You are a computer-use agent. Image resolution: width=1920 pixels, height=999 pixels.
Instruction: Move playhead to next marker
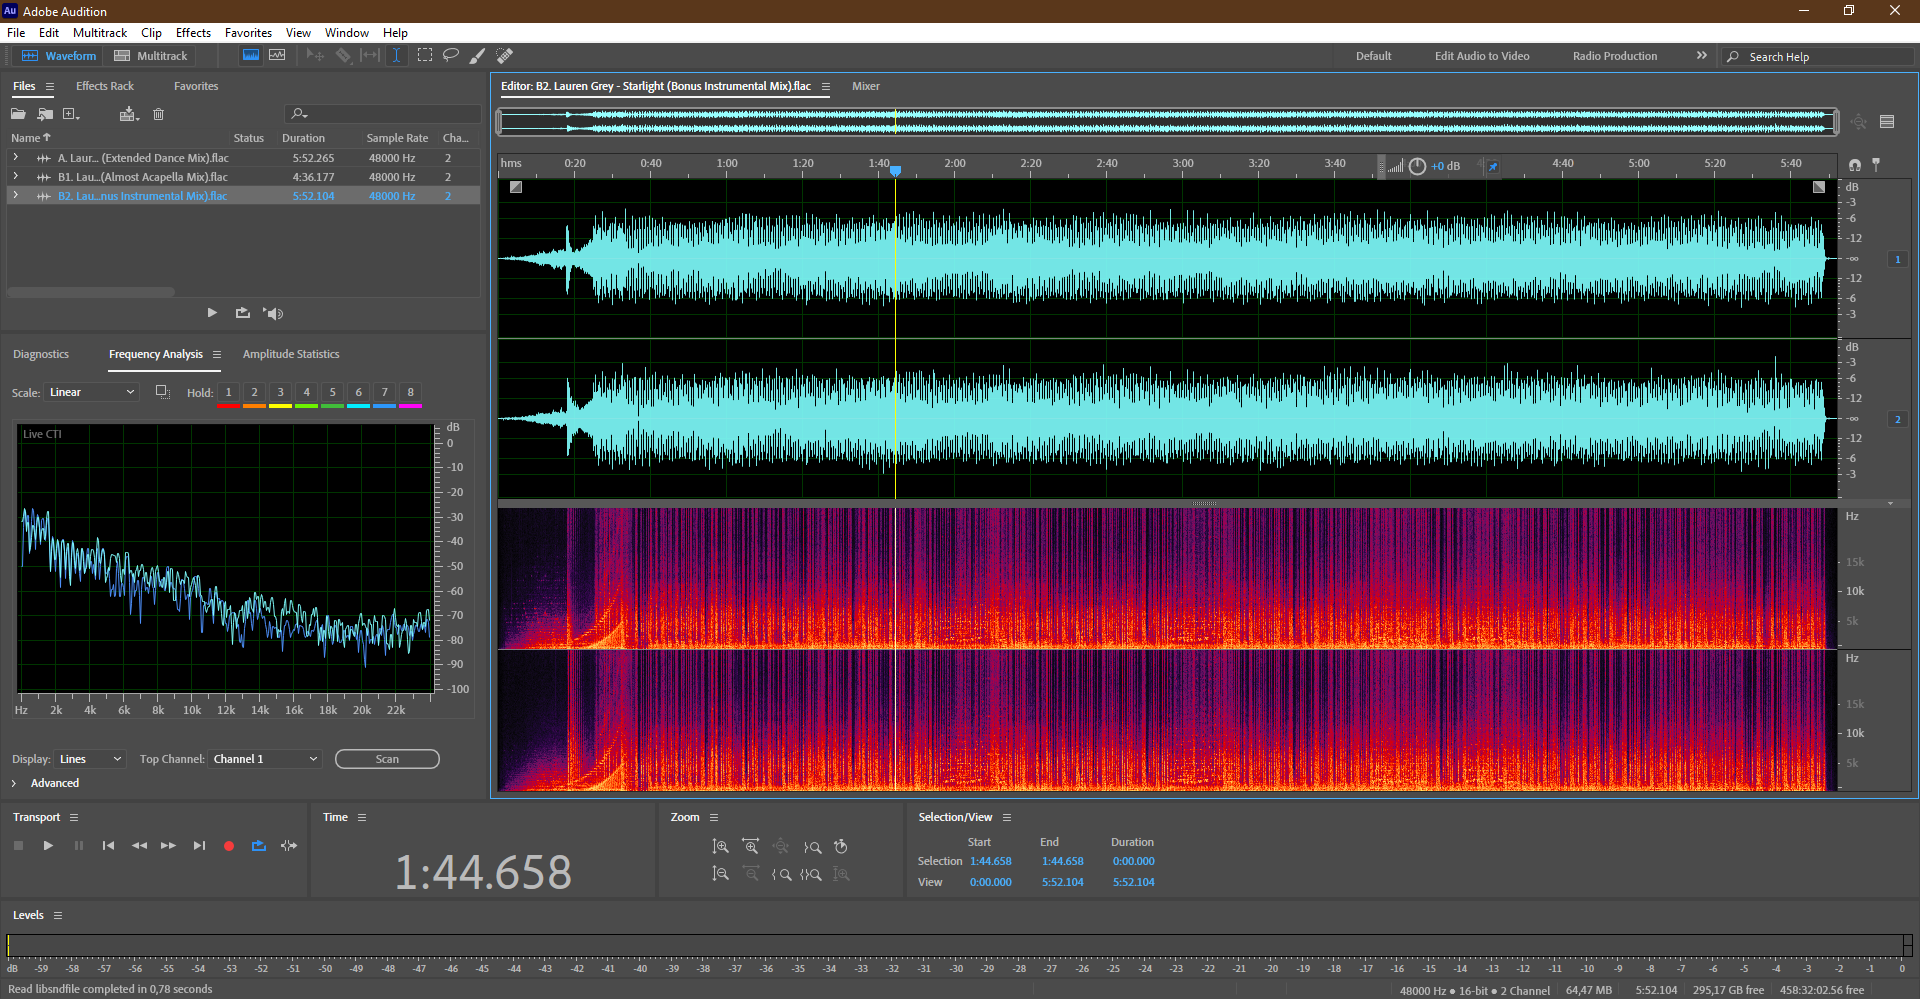click(199, 846)
